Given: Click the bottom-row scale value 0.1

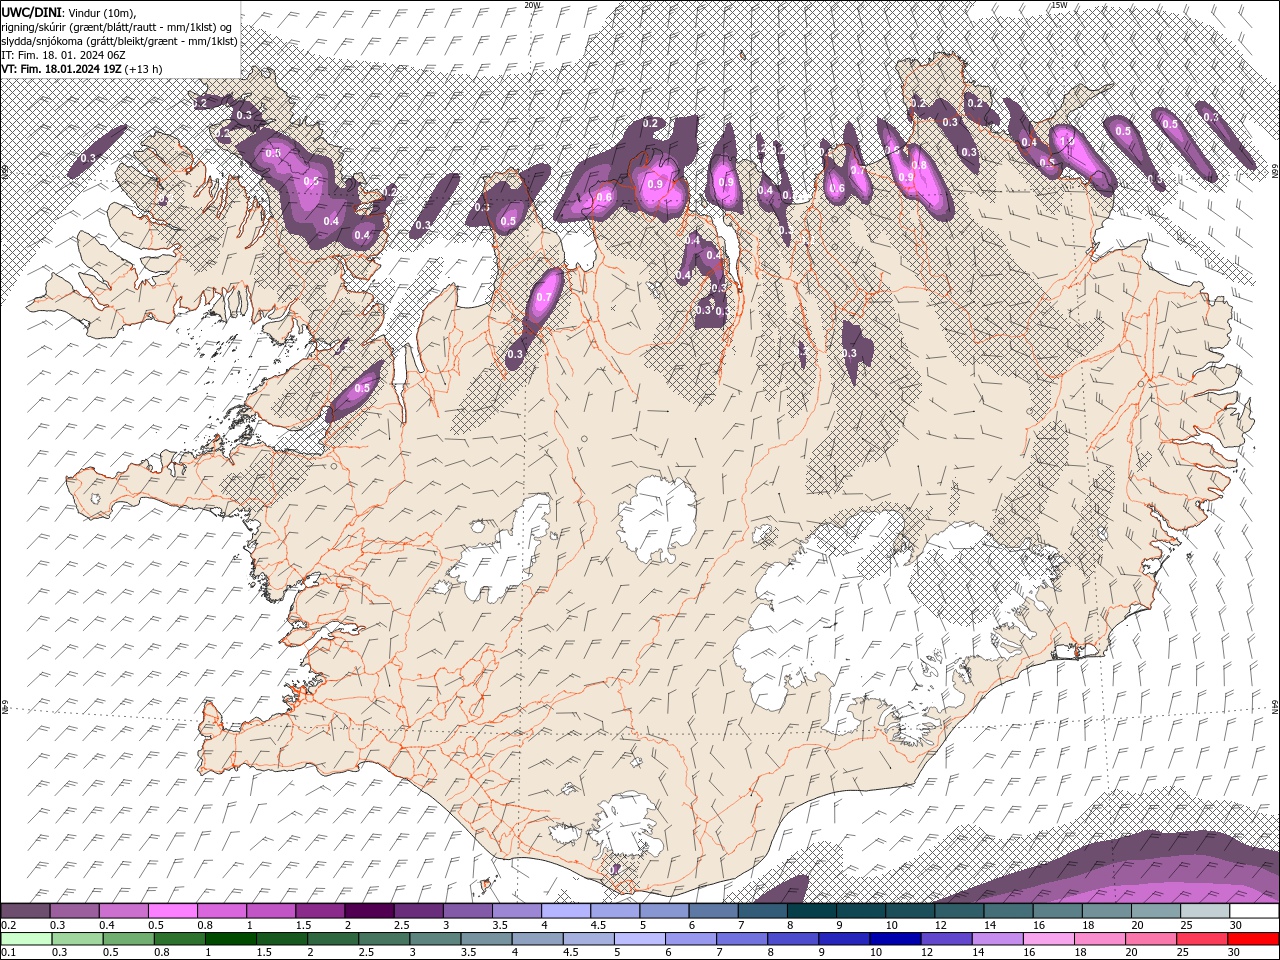Looking at the screenshot, I should (x=7, y=953).
